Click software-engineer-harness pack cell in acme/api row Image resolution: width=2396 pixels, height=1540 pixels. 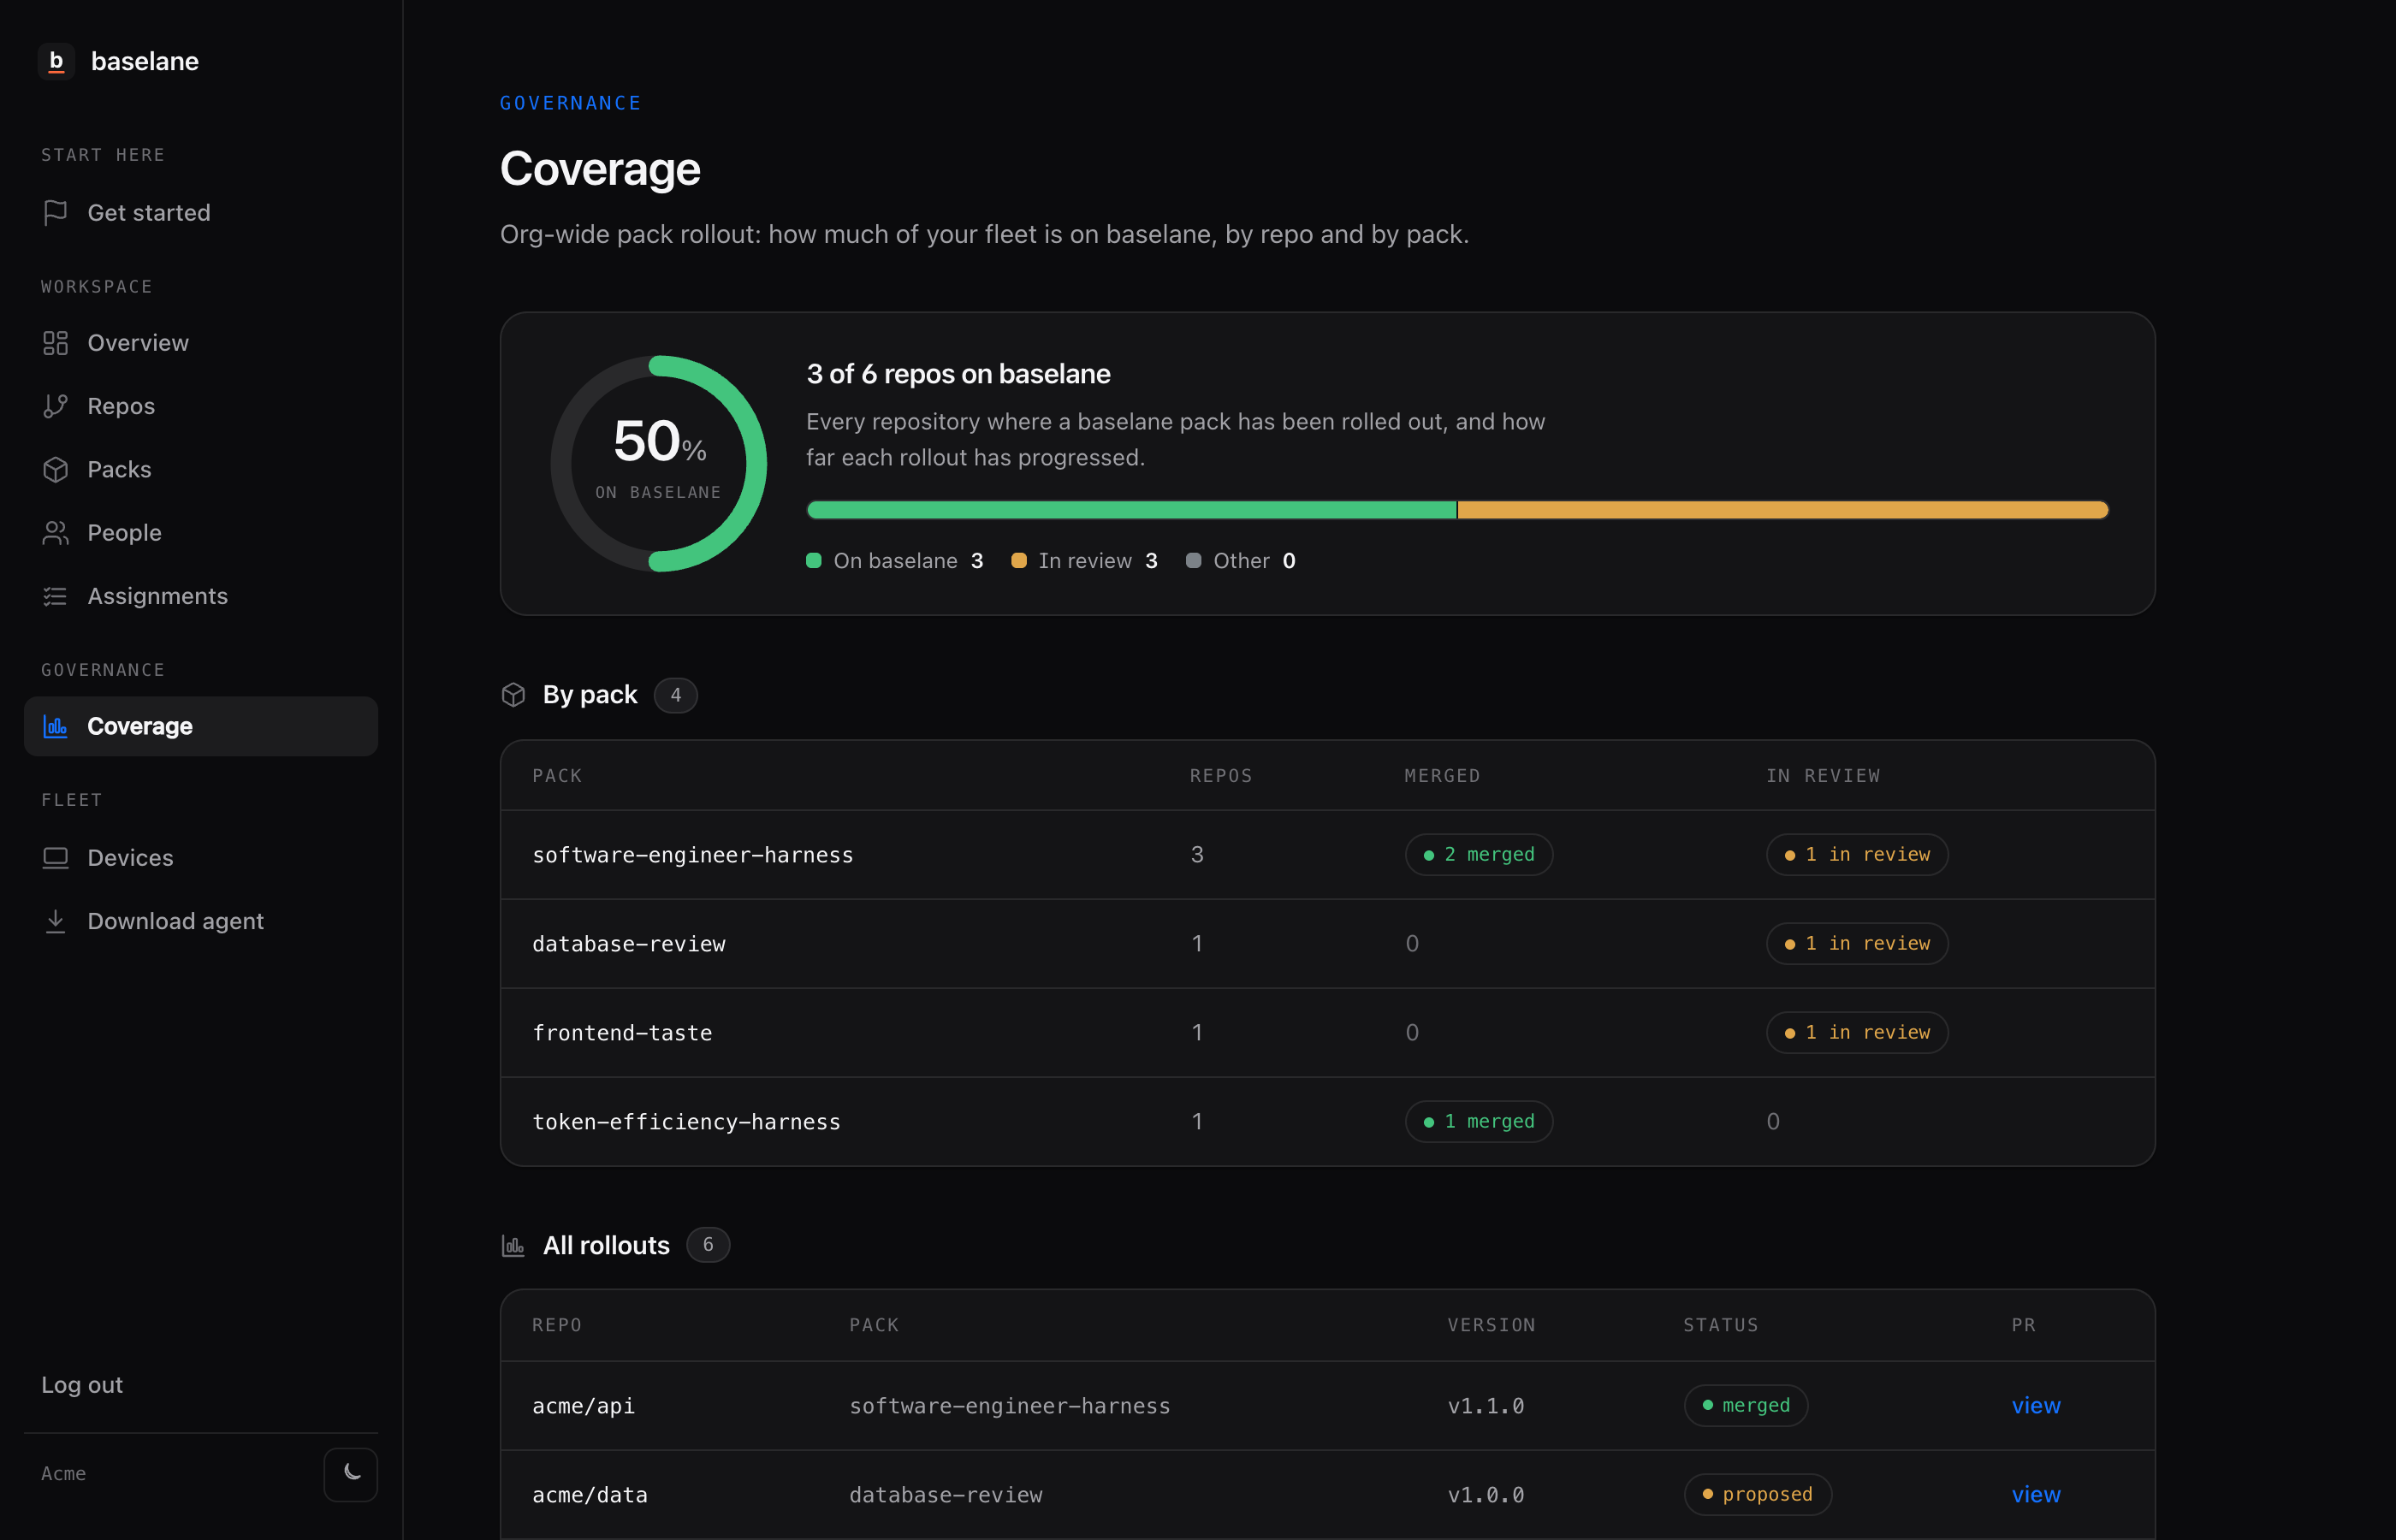click(x=1010, y=1406)
